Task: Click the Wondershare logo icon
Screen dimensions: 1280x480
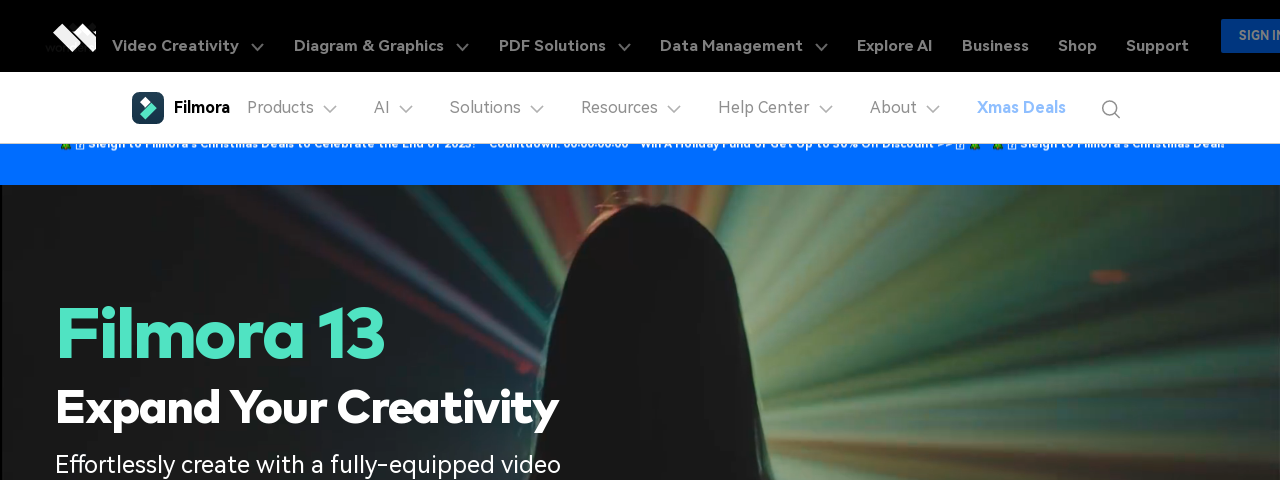Action: pos(74,38)
